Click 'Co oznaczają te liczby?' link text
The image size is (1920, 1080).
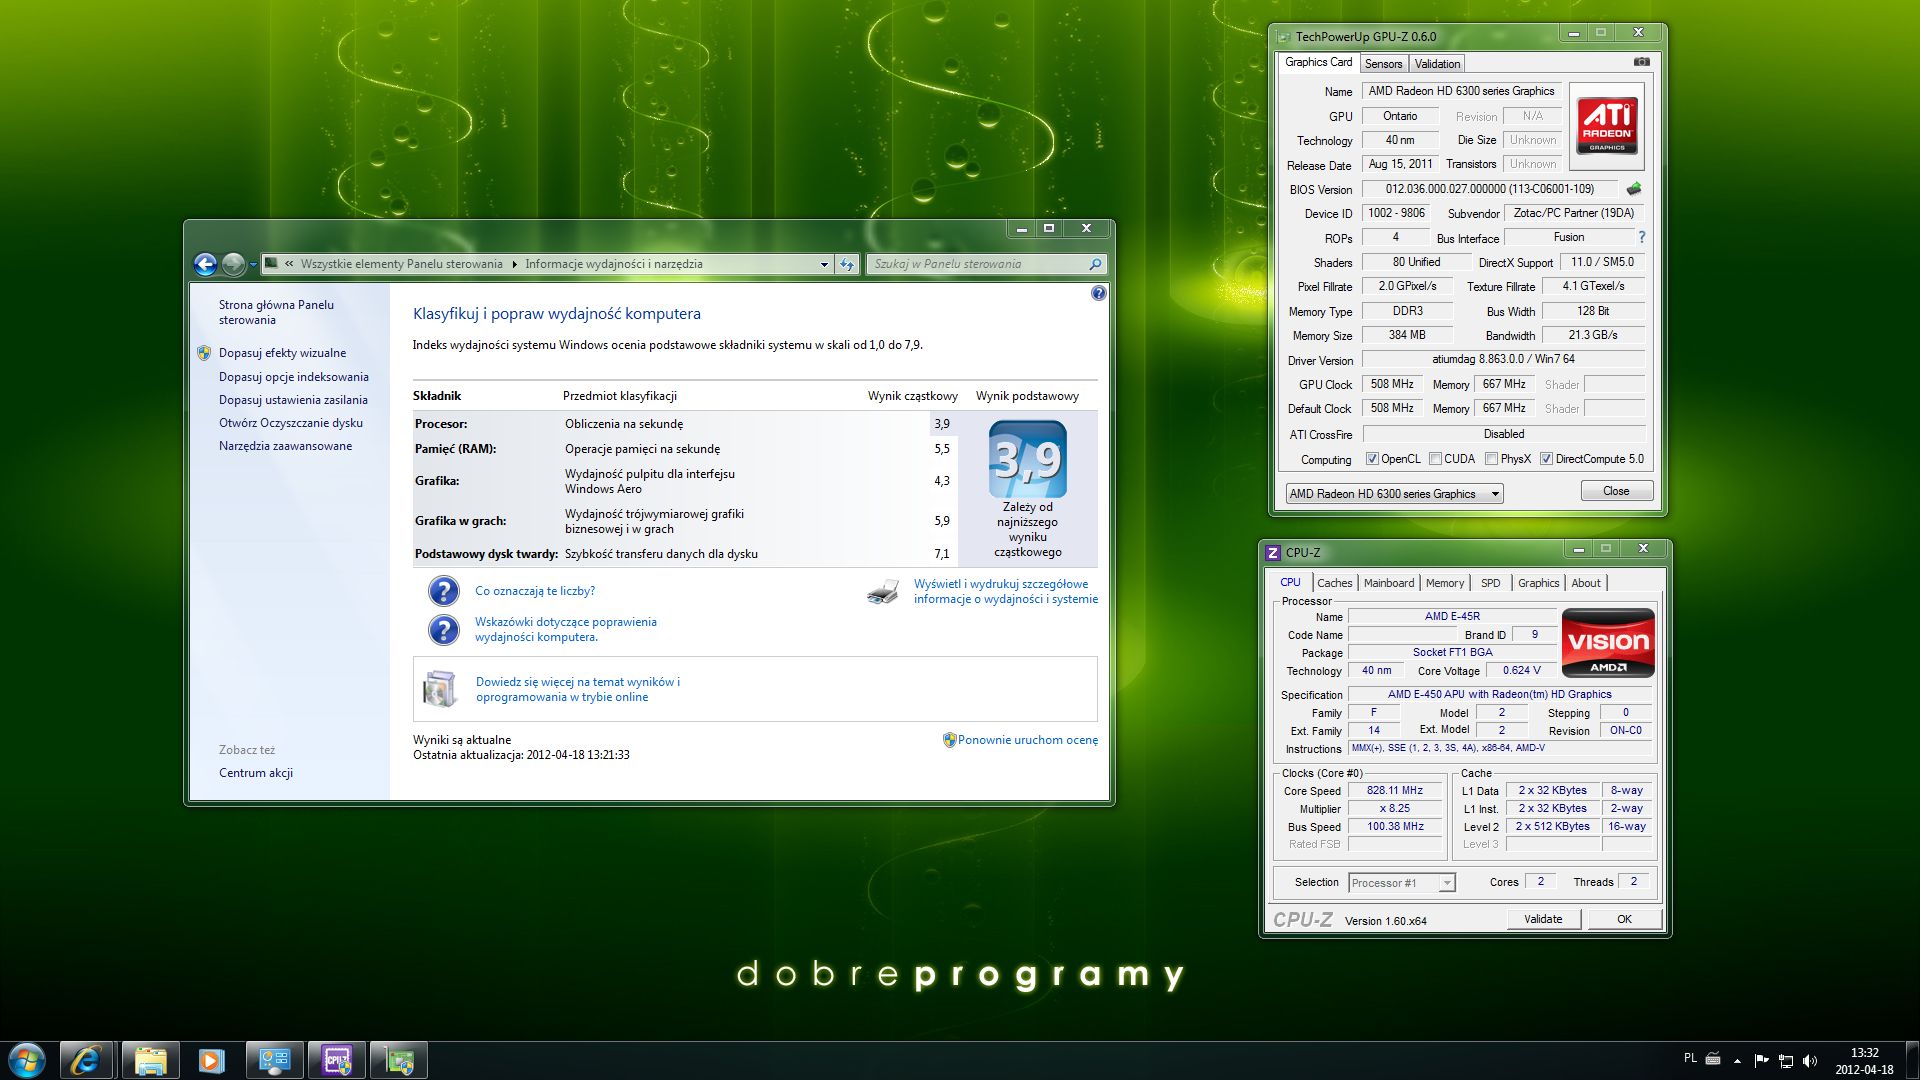point(535,591)
